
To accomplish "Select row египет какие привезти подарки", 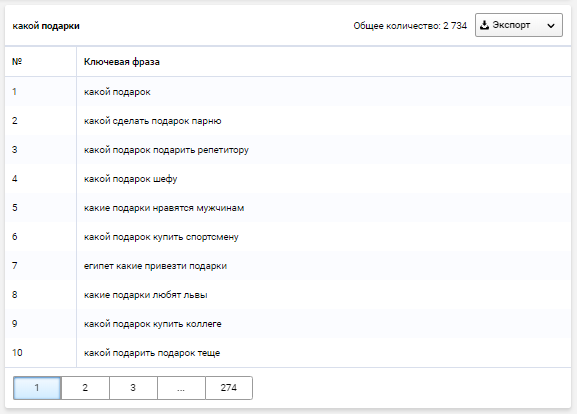I will pyautogui.click(x=288, y=266).
